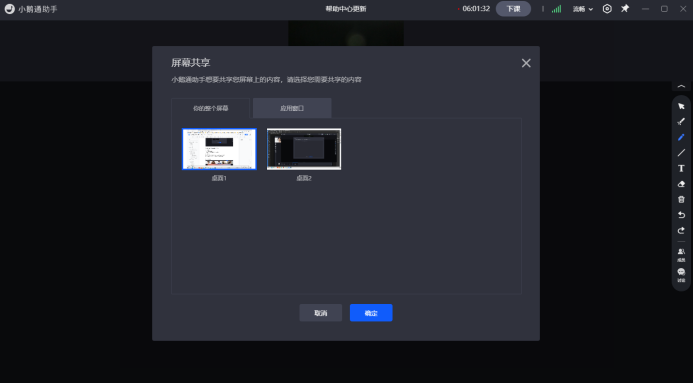693x383 pixels.
Task: Click the blue 确定 button
Action: coord(371,313)
